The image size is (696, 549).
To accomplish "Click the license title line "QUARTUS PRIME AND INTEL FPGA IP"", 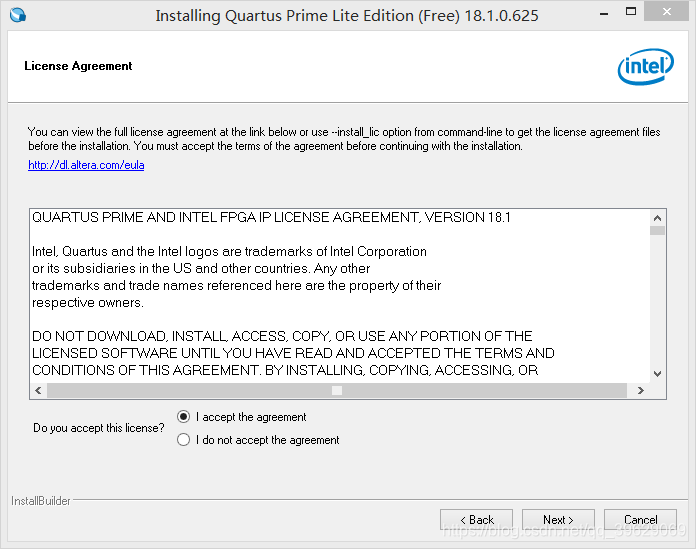I will 271,217.
